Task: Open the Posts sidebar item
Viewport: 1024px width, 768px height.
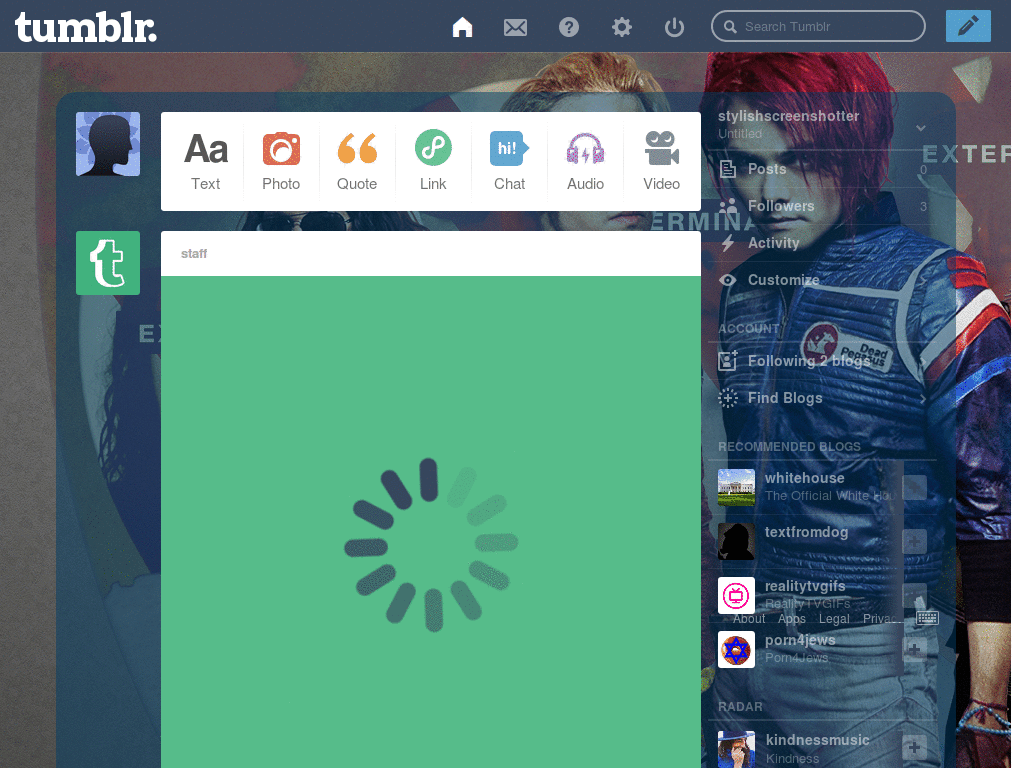Action: click(822, 169)
